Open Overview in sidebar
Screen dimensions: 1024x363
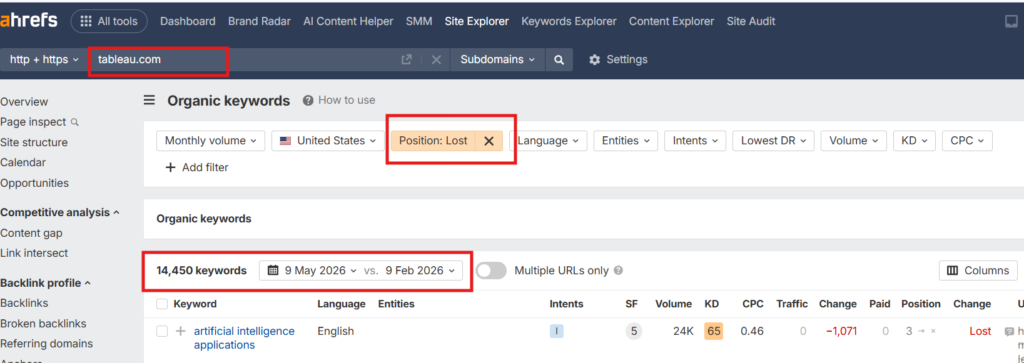[24, 102]
